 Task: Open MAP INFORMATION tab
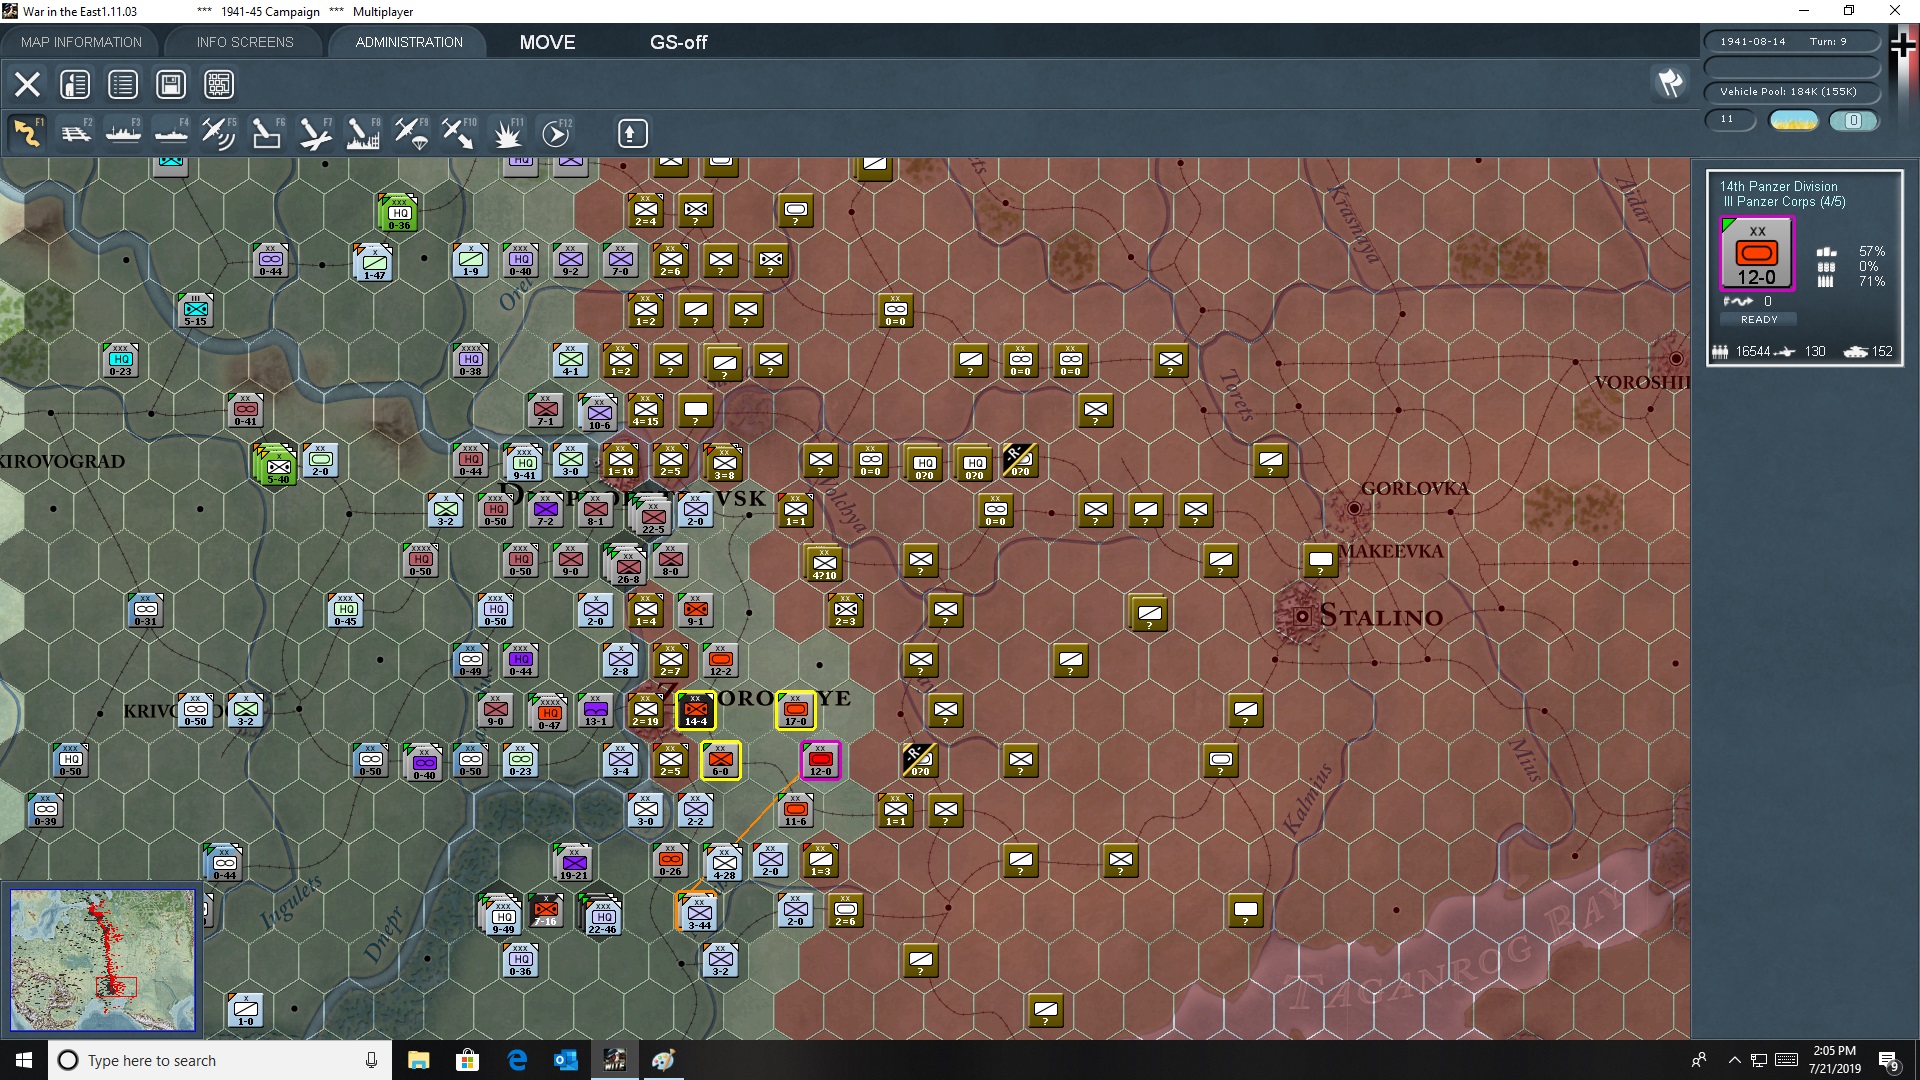(x=81, y=42)
